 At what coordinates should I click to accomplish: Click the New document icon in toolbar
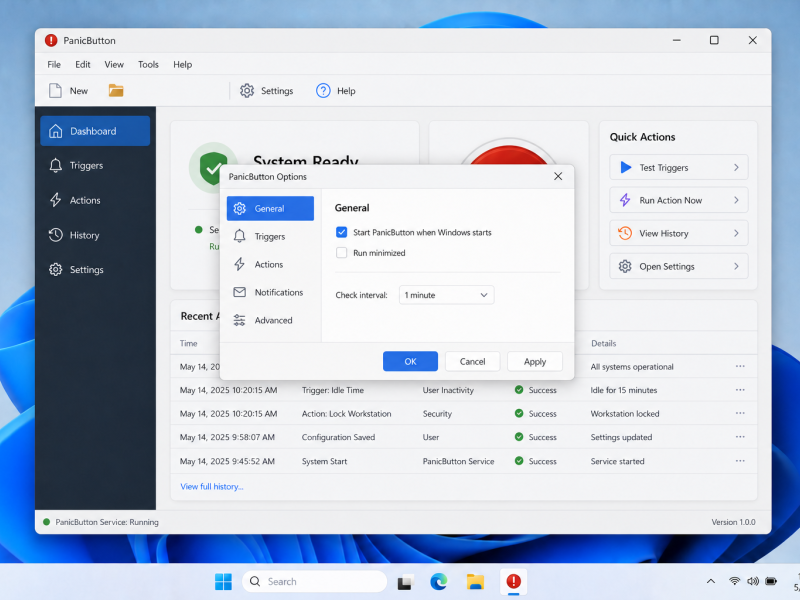tap(55, 91)
